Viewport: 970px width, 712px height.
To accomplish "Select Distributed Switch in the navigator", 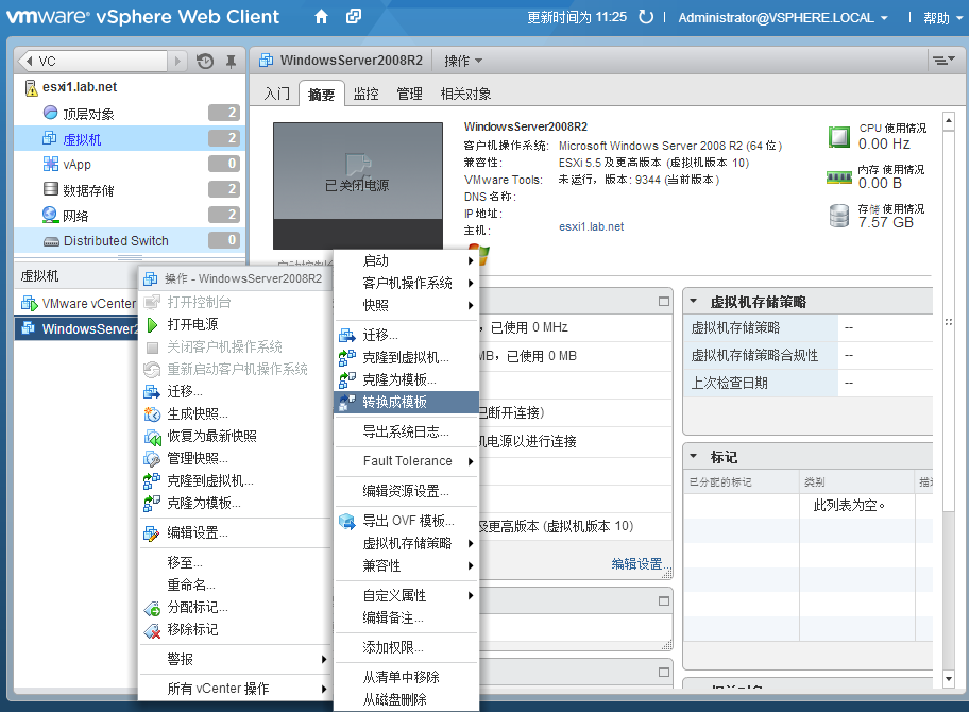I will tap(129, 241).
